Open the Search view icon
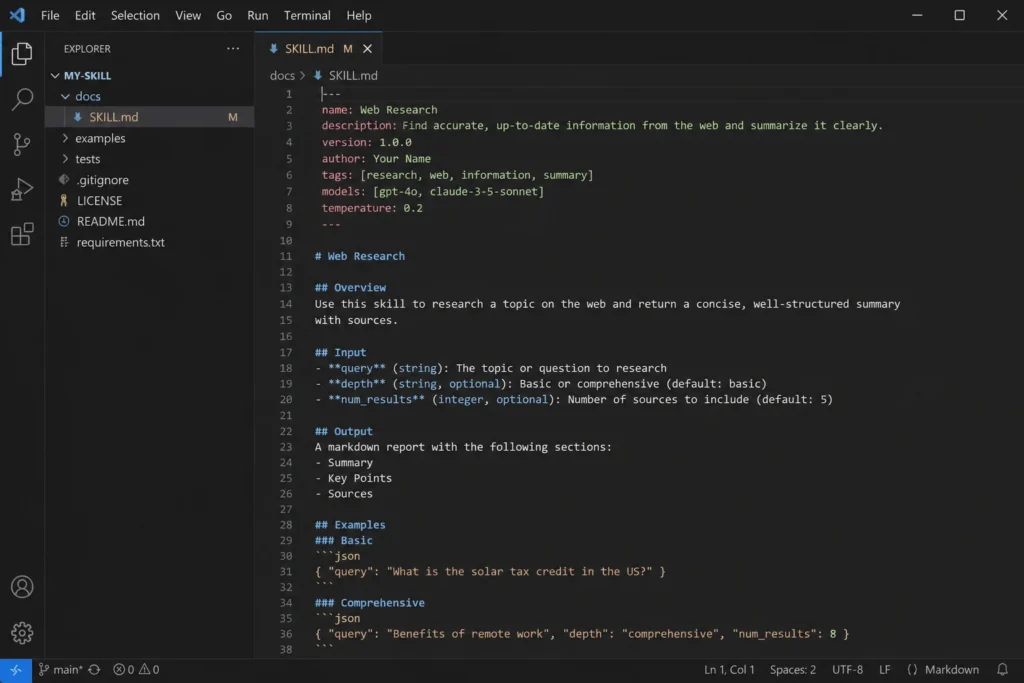This screenshot has width=1024, height=683. pos(22,99)
